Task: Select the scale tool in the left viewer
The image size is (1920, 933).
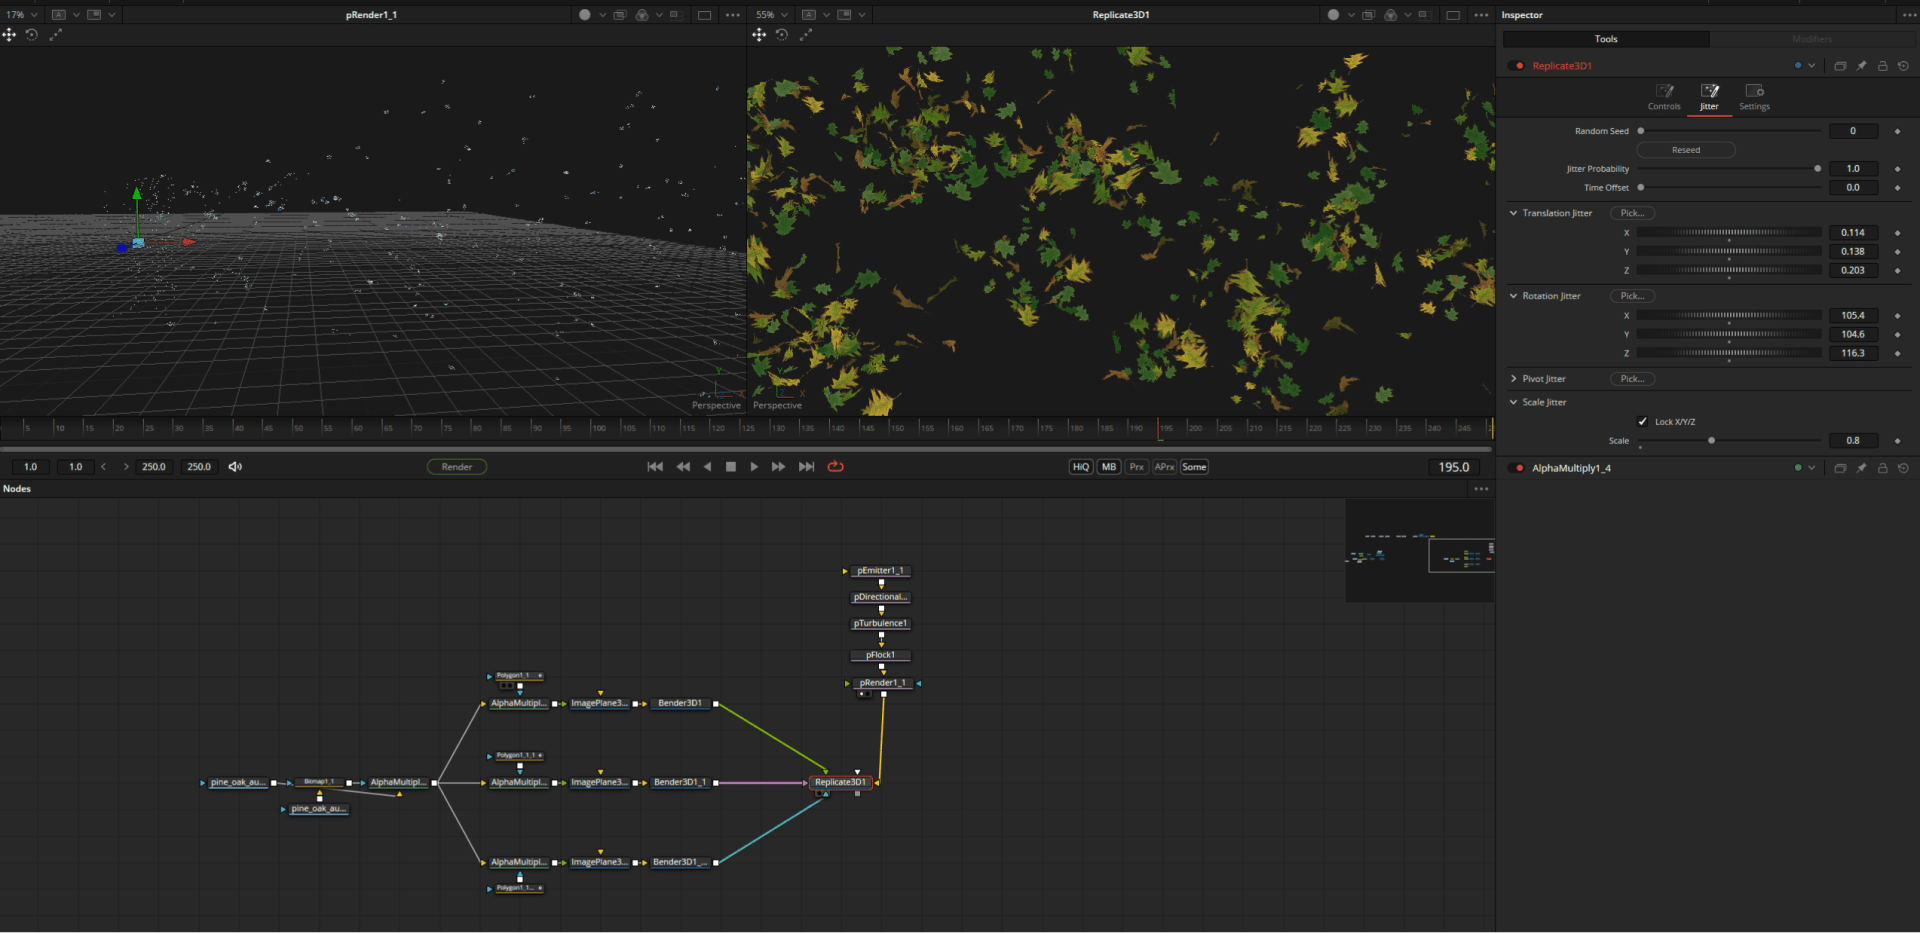Action: click(56, 34)
